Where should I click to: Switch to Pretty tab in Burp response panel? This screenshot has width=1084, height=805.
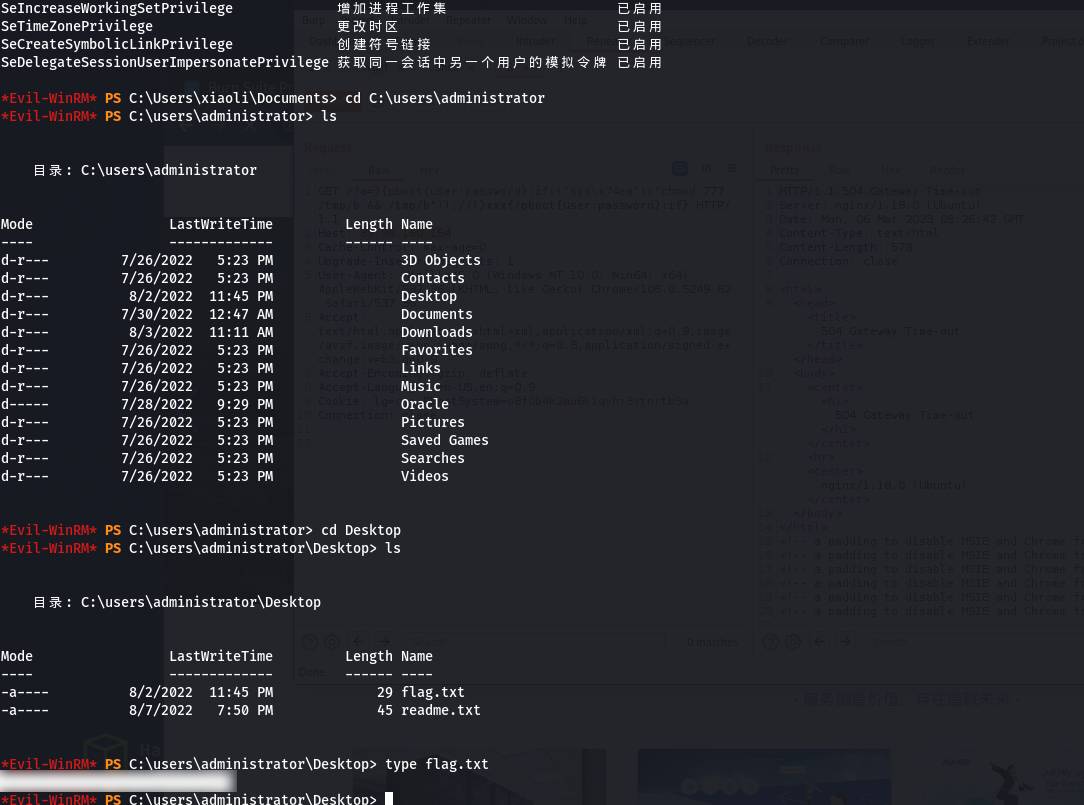(x=784, y=169)
